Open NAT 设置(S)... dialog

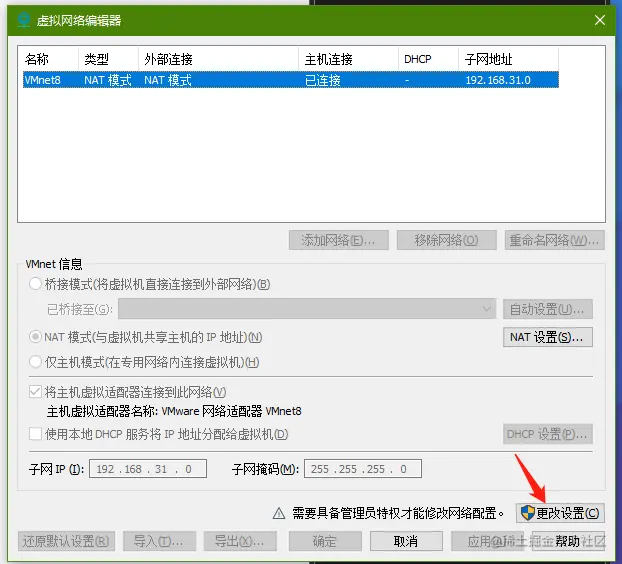tap(548, 337)
